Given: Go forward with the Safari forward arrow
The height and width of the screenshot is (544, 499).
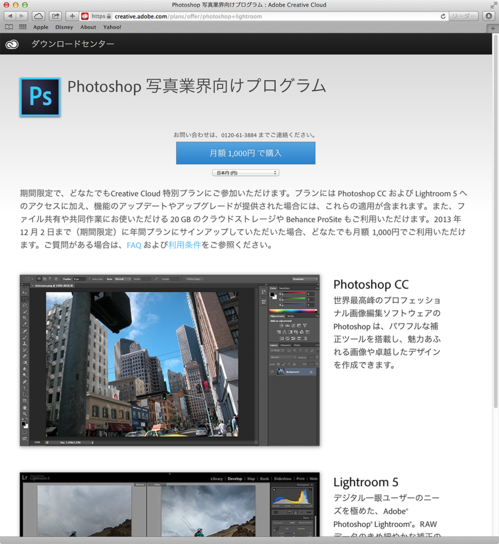Looking at the screenshot, I should point(22,16).
